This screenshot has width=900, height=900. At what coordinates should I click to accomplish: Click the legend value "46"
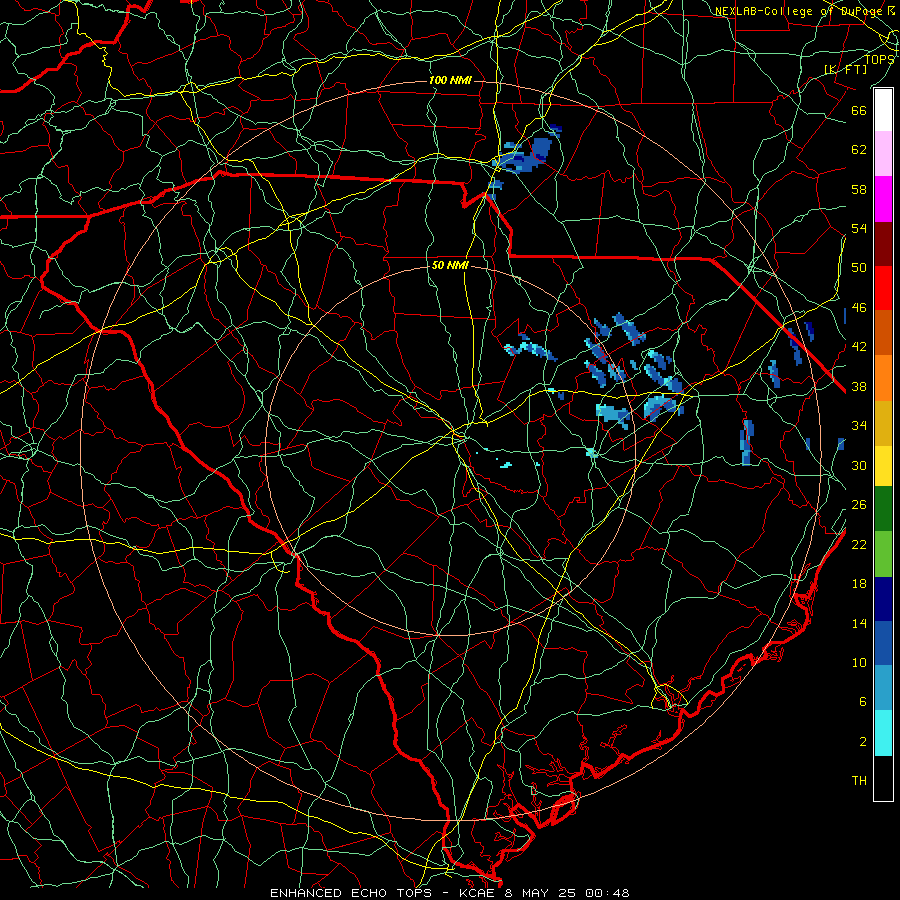pos(859,308)
